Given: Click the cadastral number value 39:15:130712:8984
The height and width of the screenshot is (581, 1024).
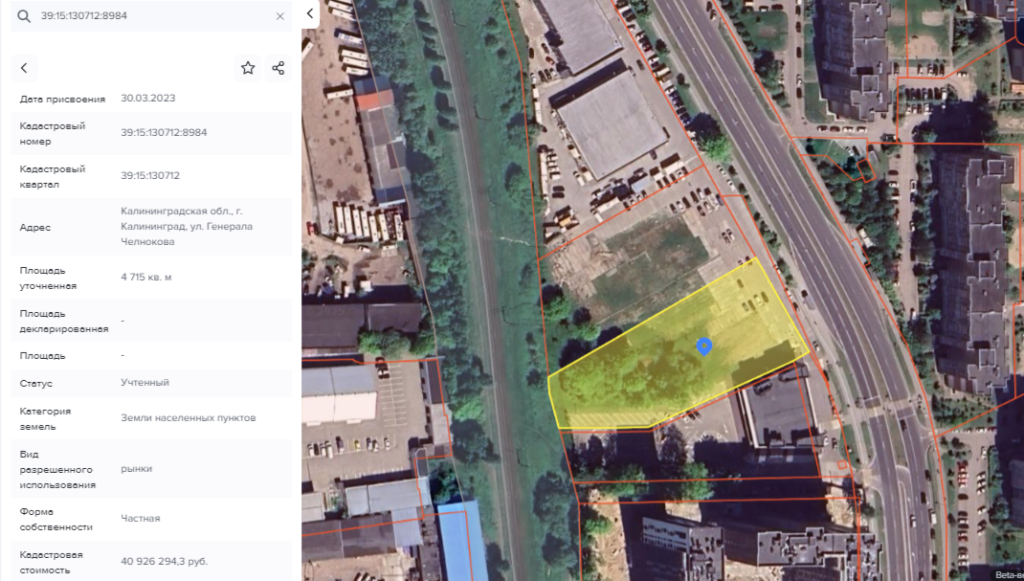Looking at the screenshot, I should click(164, 133).
